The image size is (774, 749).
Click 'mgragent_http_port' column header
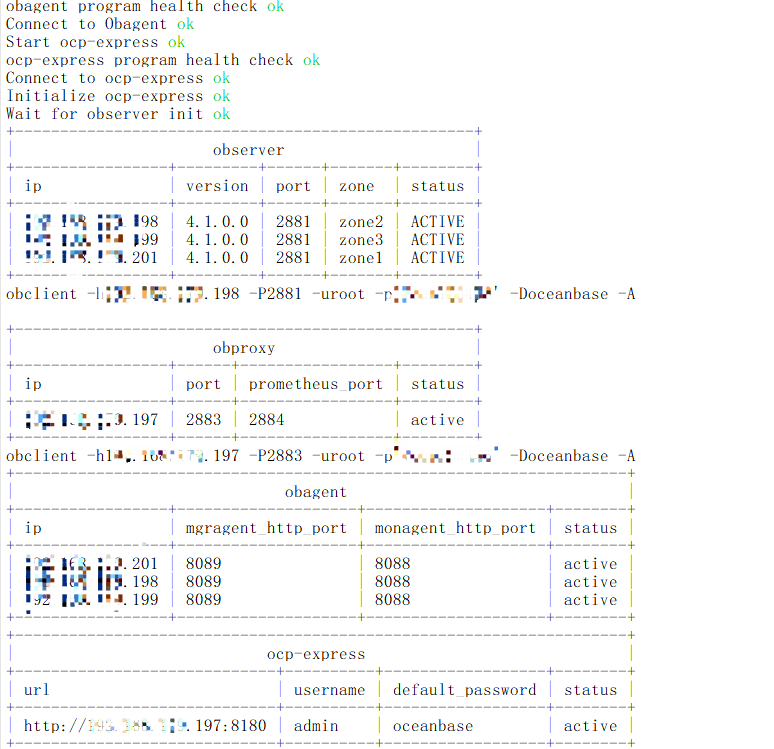(x=266, y=528)
